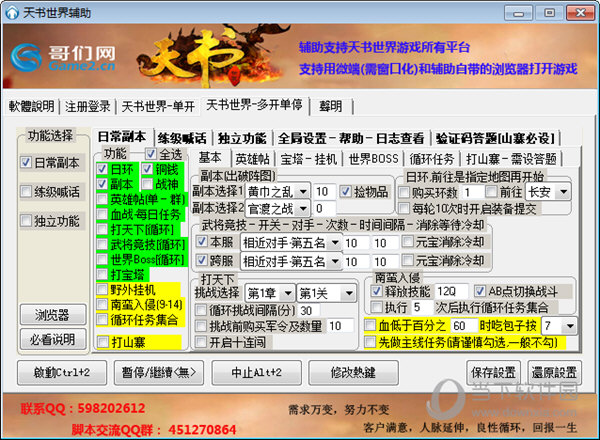
Task: Open the 独立功能 sub-tab
Action: (x=242, y=138)
